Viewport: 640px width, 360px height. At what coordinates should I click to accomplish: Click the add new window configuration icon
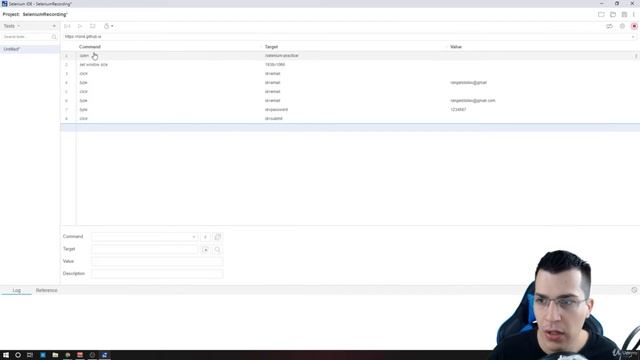point(218,237)
